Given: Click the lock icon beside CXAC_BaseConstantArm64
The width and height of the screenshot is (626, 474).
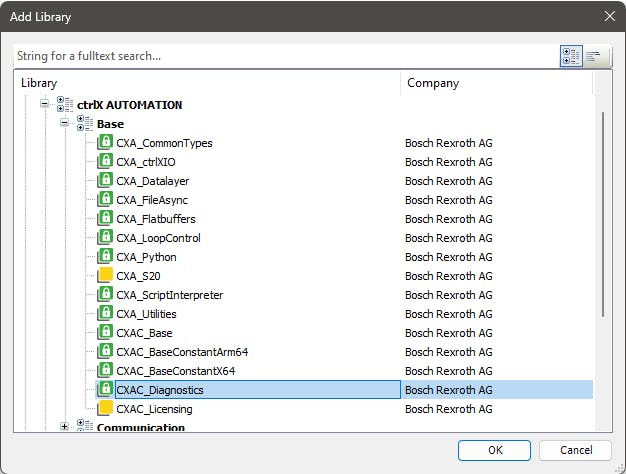Looking at the screenshot, I should coord(105,351).
